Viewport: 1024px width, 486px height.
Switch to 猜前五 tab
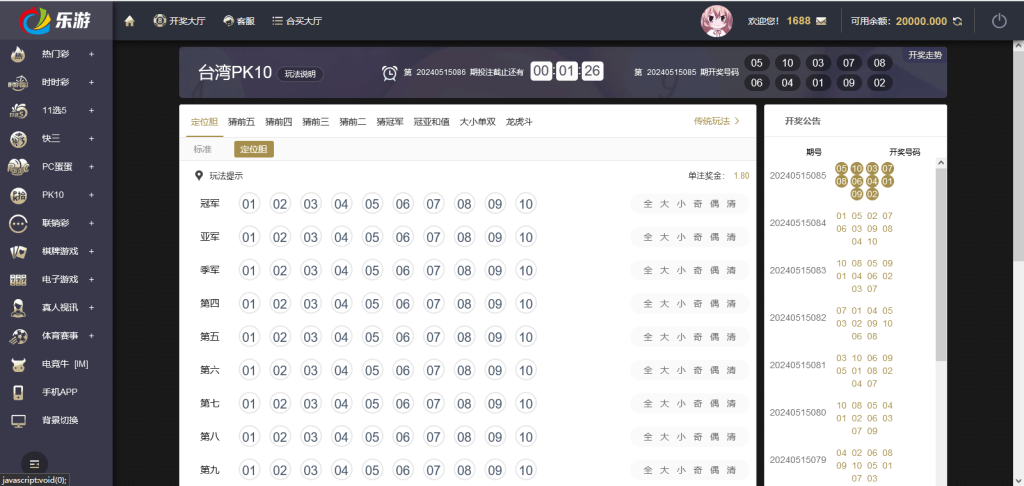pyautogui.click(x=242, y=122)
